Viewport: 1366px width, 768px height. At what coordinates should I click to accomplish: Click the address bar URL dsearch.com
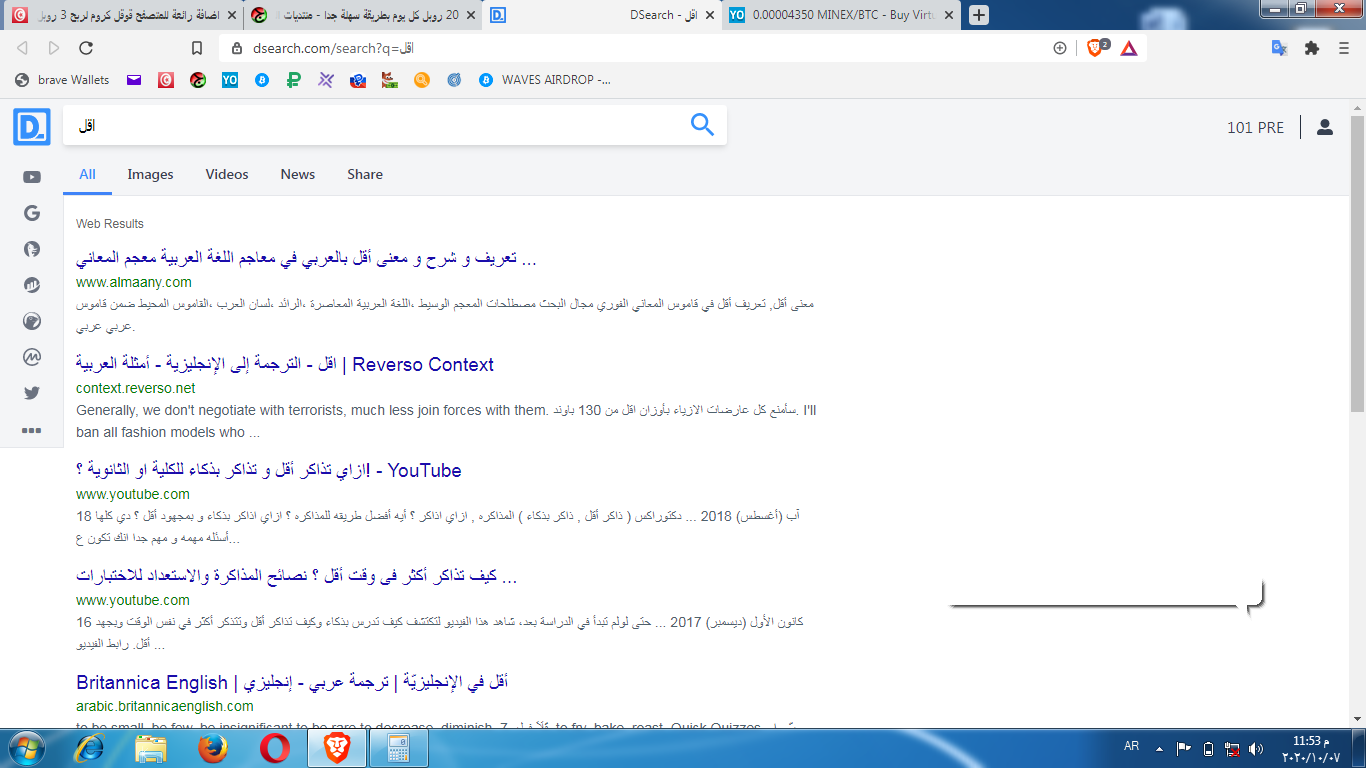(333, 48)
